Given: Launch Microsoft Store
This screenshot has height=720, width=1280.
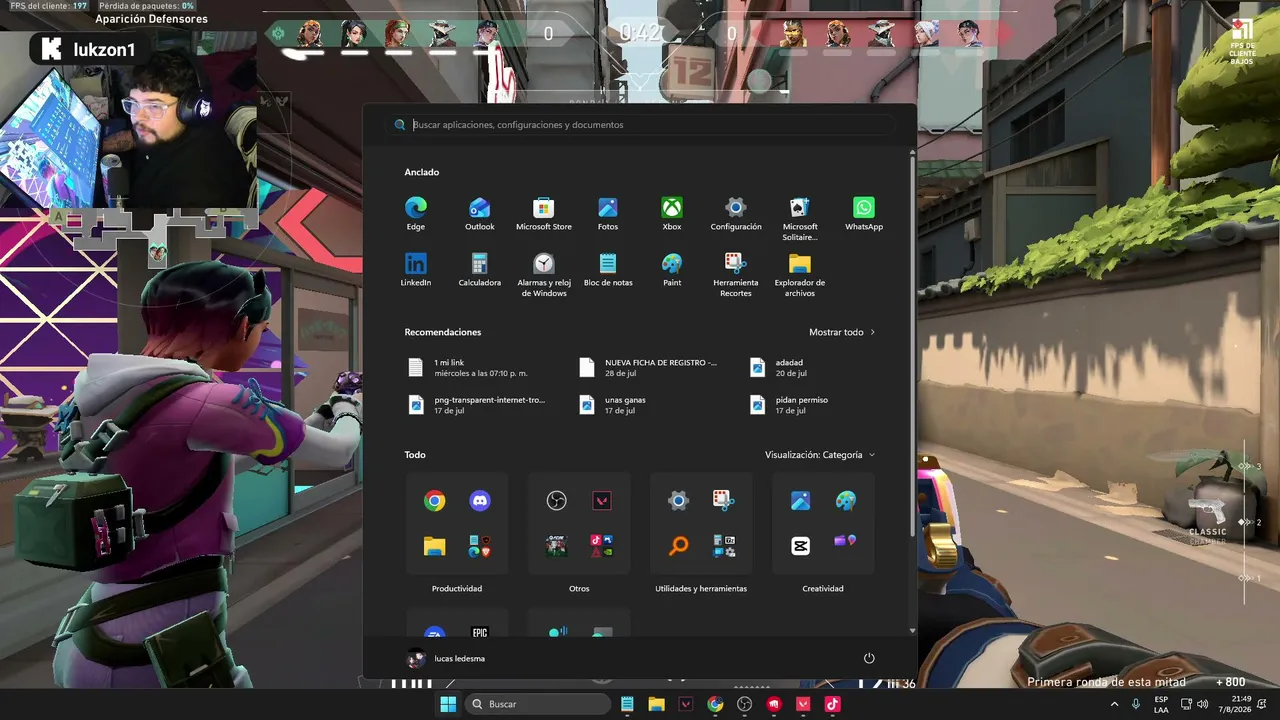Looking at the screenshot, I should [544, 213].
